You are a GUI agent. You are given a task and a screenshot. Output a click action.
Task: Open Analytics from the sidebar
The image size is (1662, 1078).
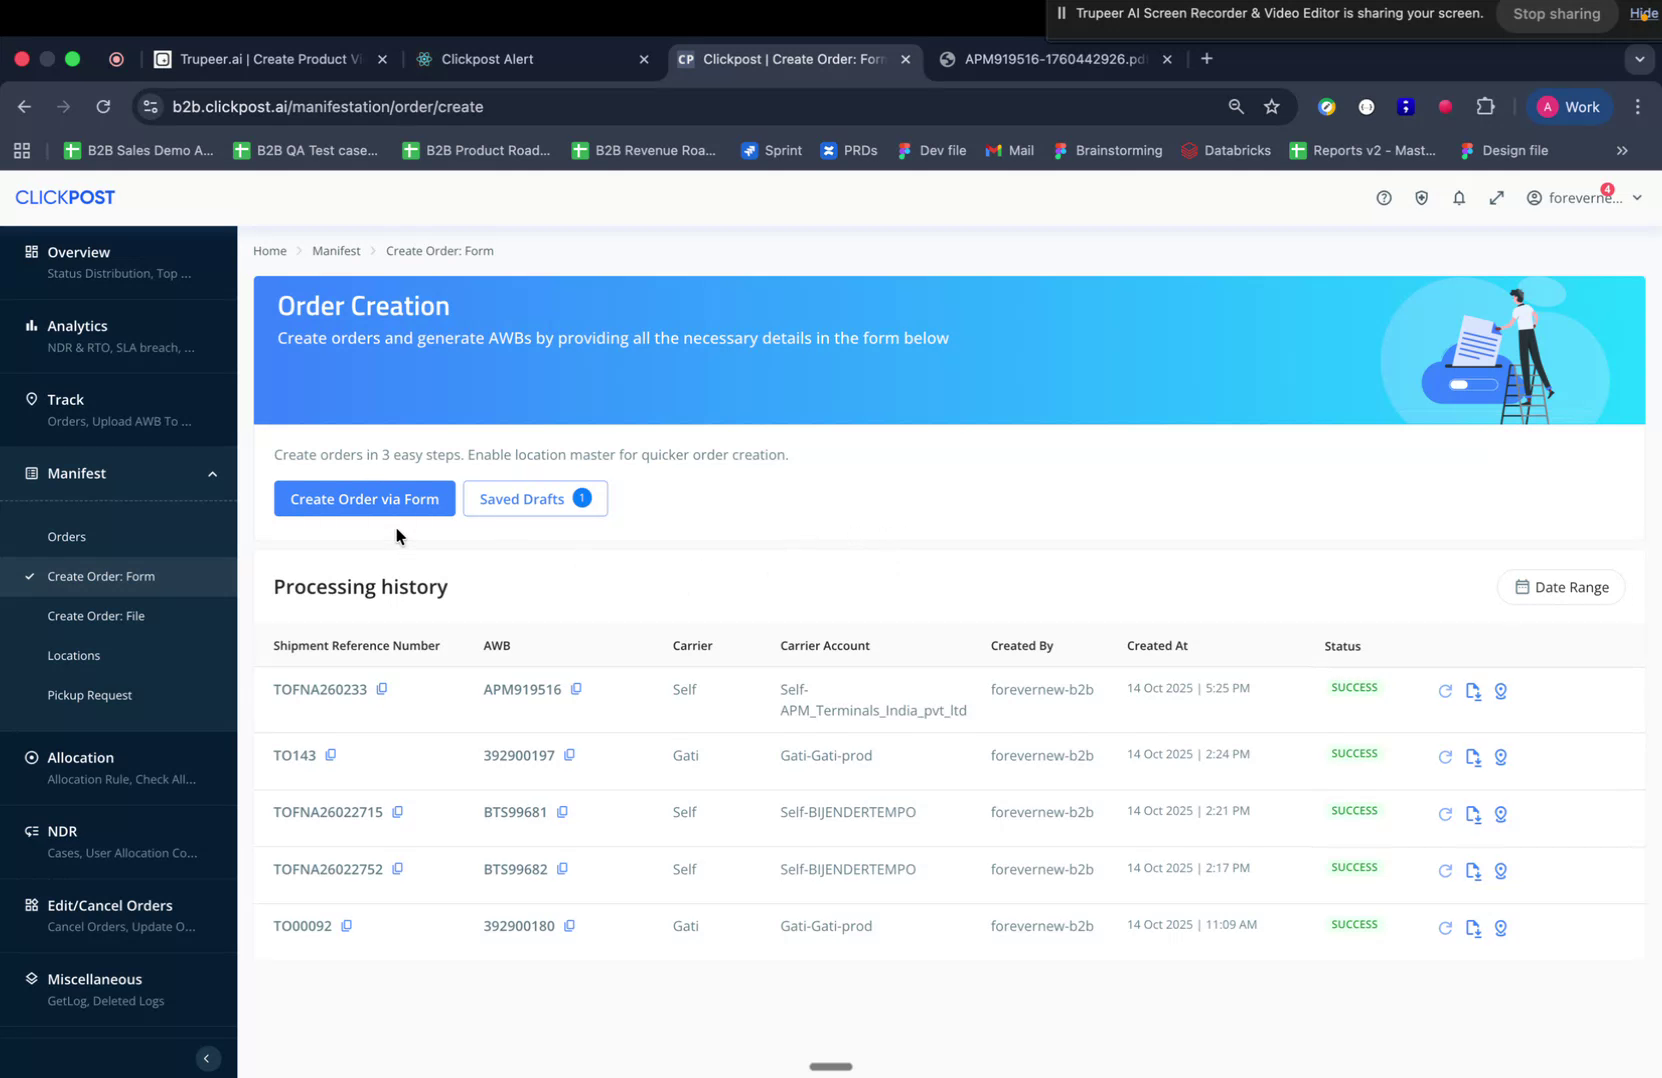coord(77,326)
